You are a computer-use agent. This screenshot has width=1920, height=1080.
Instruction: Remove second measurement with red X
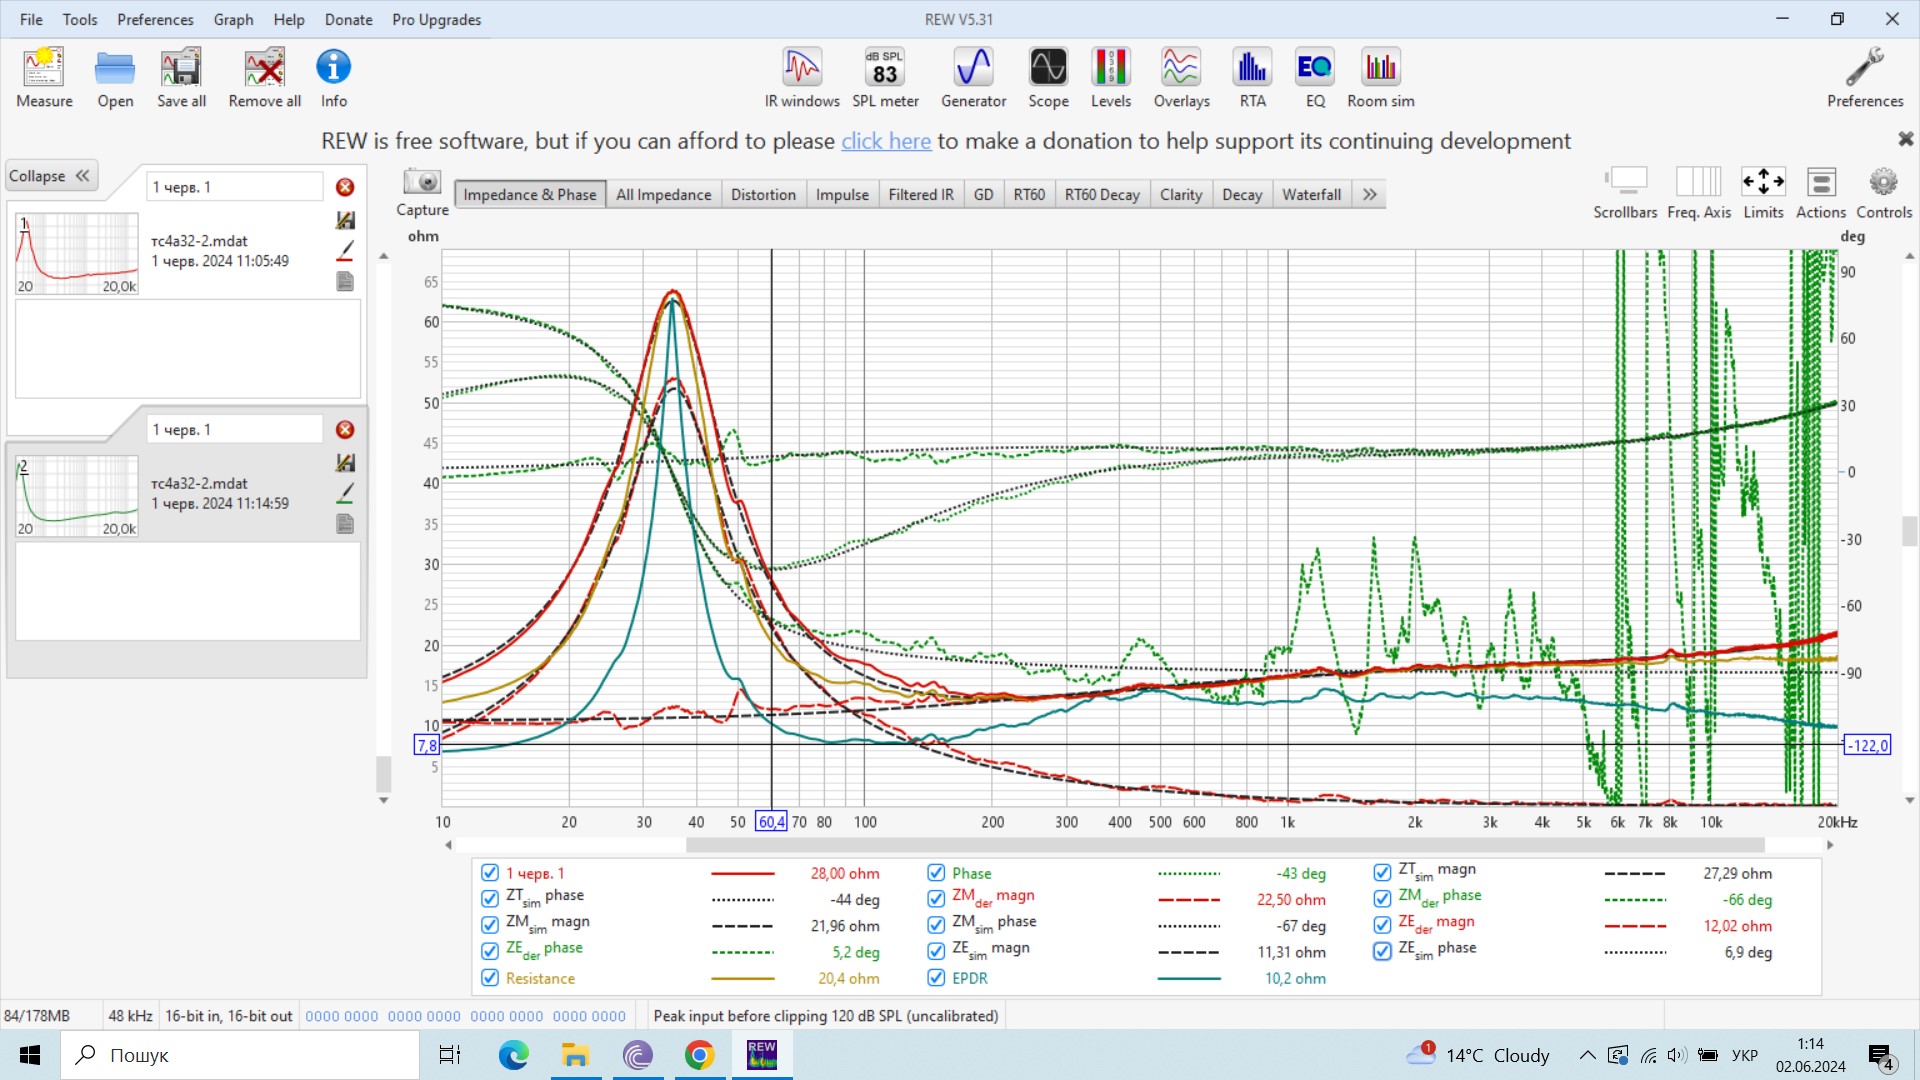pos(345,430)
